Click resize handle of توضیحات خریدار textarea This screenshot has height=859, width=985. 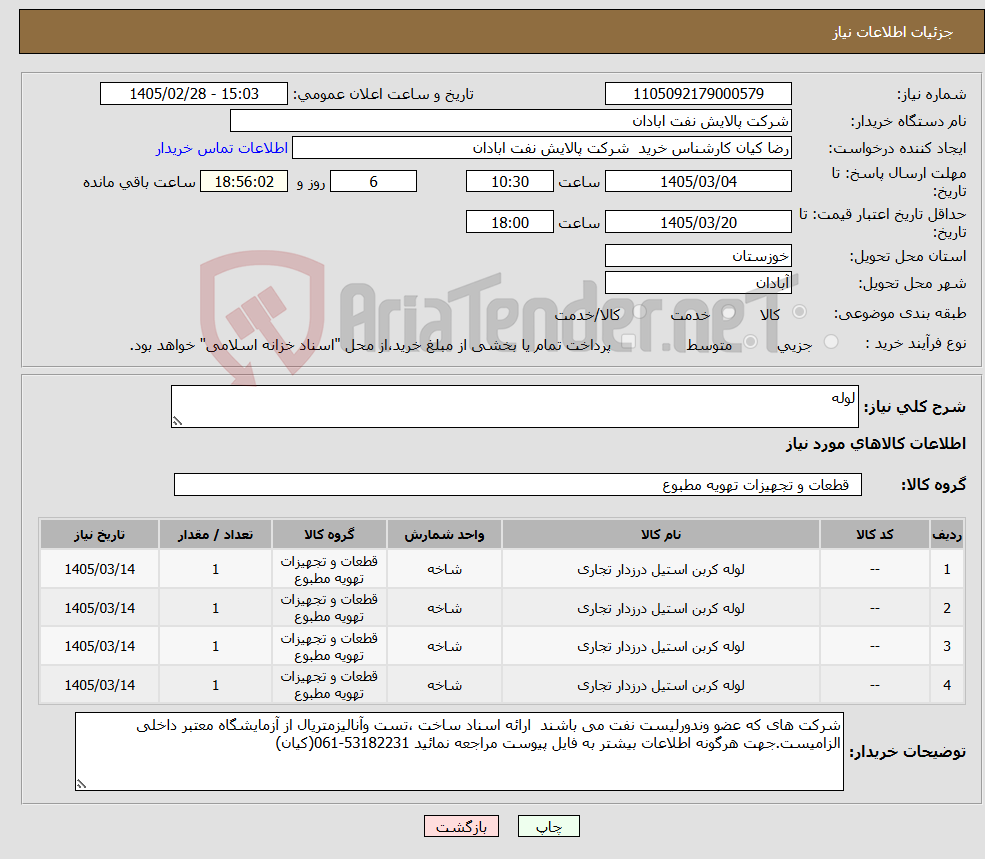[81, 784]
